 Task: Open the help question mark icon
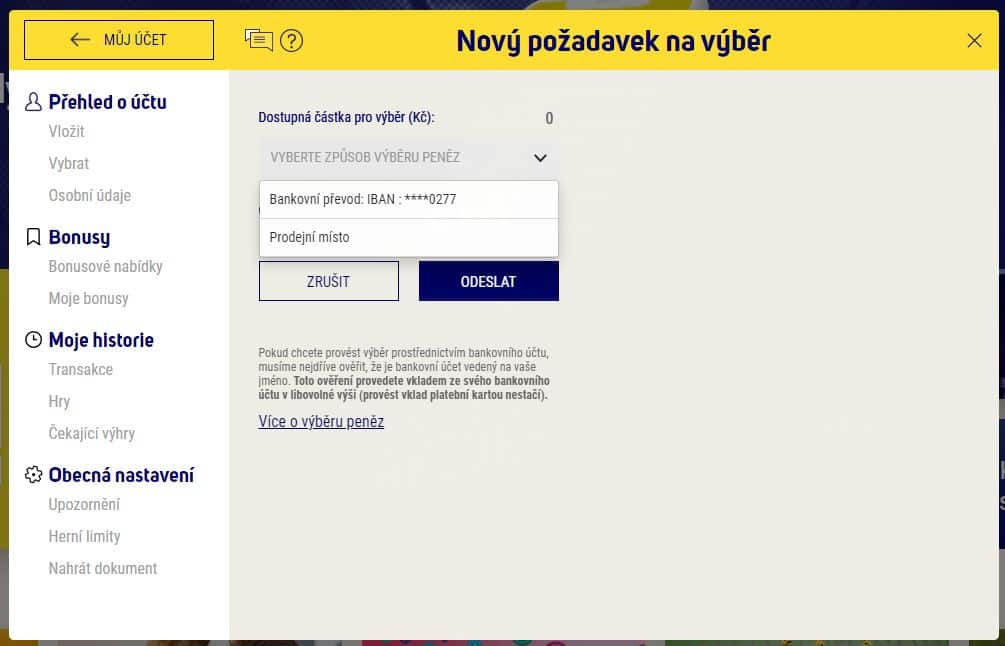coord(292,41)
